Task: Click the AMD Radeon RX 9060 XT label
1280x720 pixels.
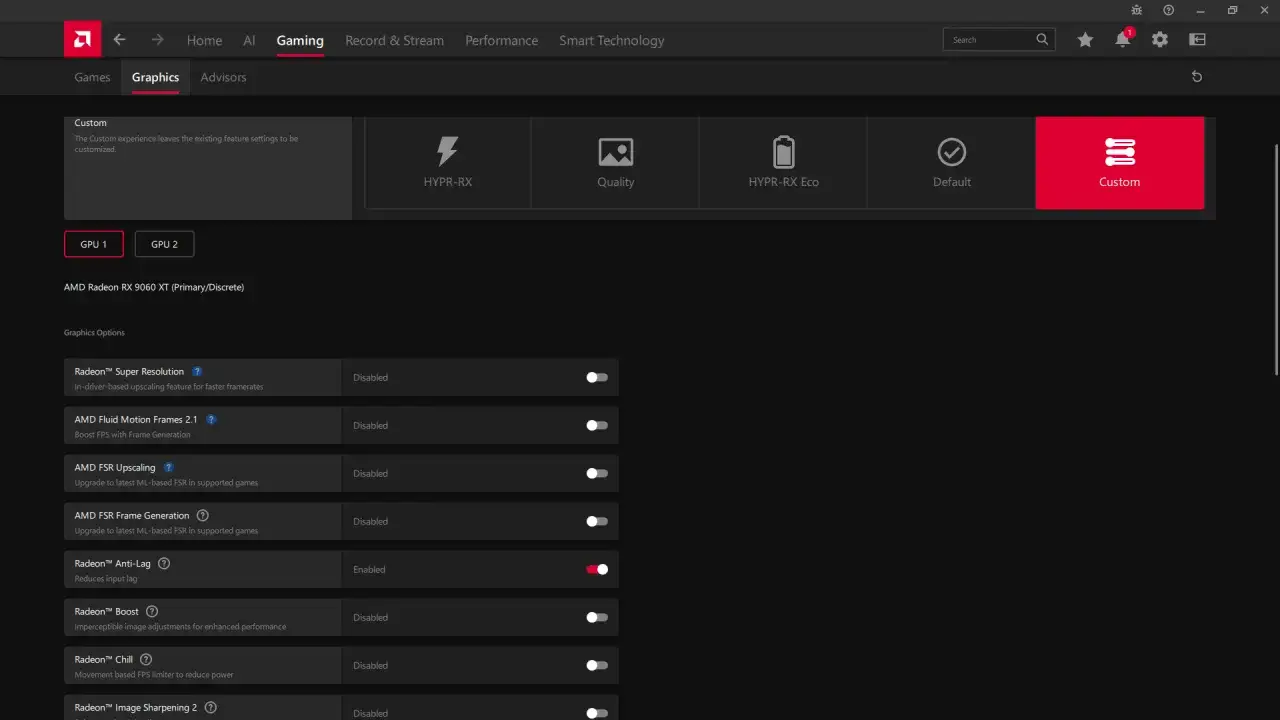Action: pos(154,288)
